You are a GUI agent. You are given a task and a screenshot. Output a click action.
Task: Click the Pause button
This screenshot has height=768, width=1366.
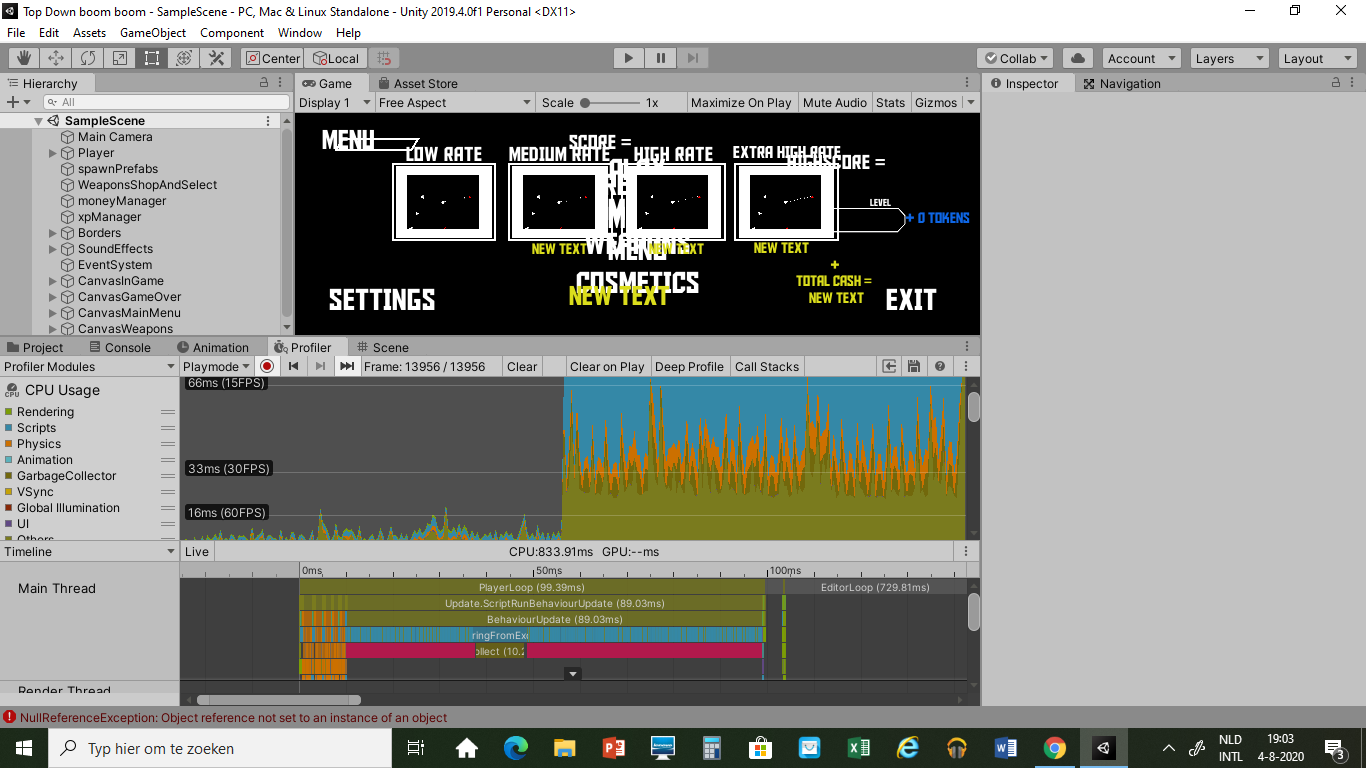pyautogui.click(x=660, y=58)
